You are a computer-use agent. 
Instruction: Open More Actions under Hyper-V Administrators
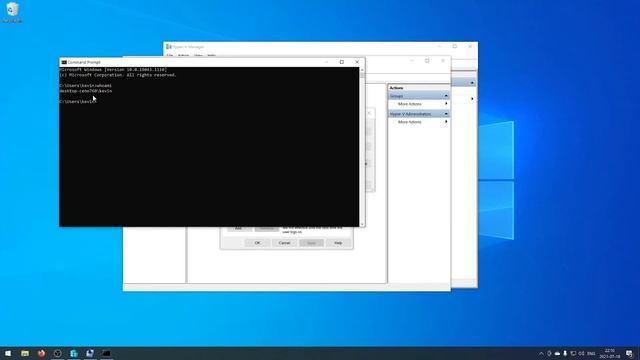[x=409, y=122]
